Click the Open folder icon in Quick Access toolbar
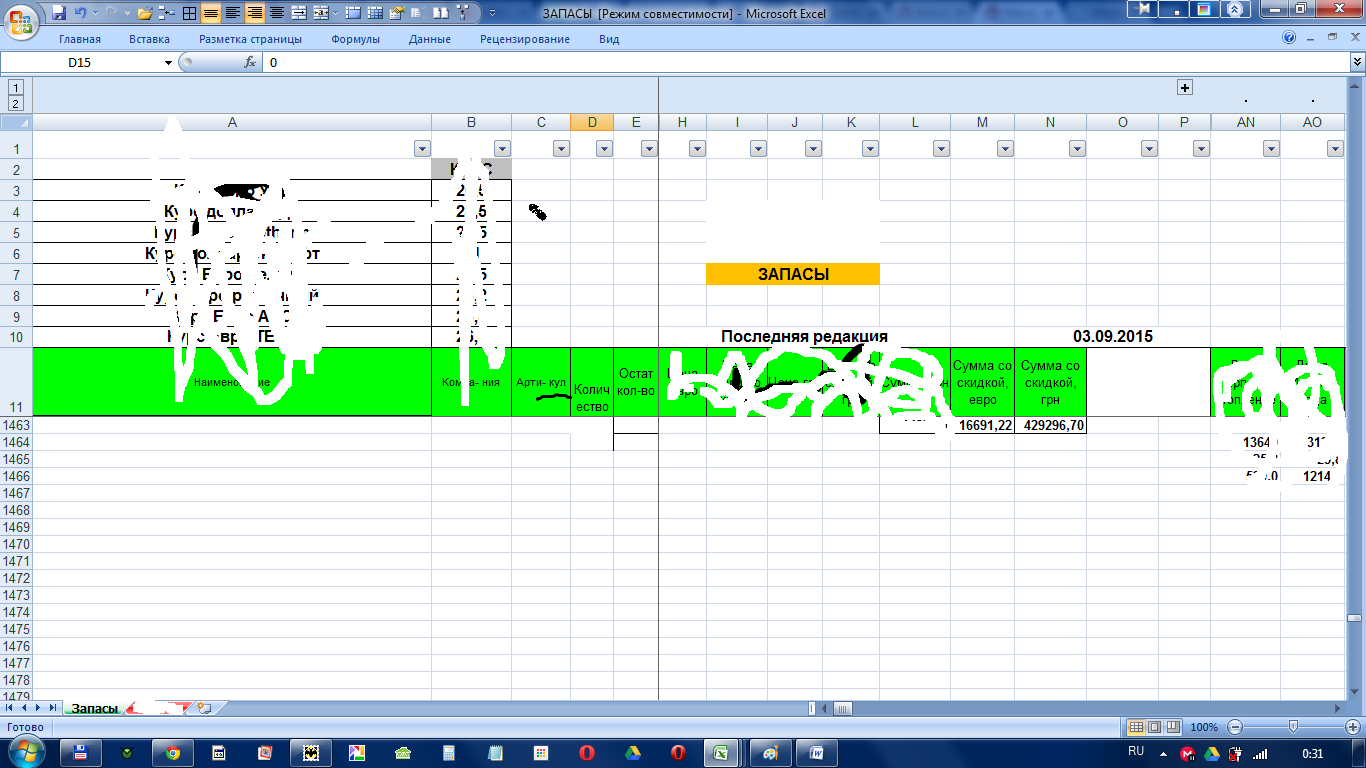Screen dimensions: 1366x768 click(145, 13)
